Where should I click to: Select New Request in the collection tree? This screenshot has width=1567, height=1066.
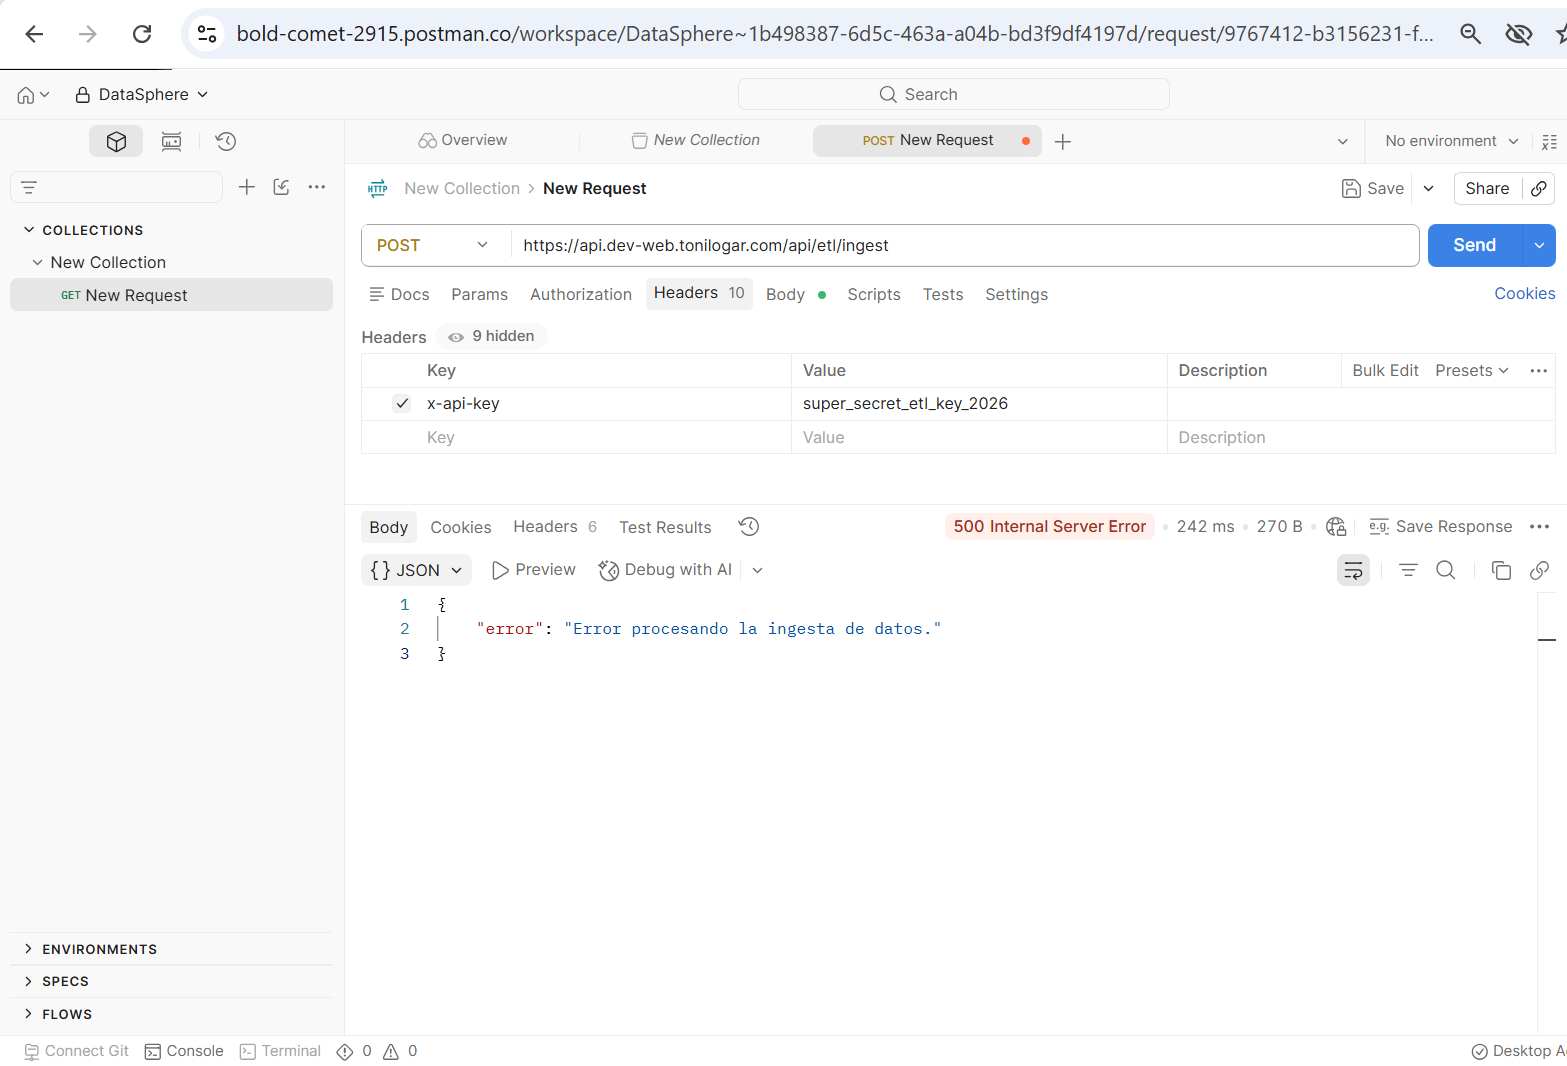171,295
